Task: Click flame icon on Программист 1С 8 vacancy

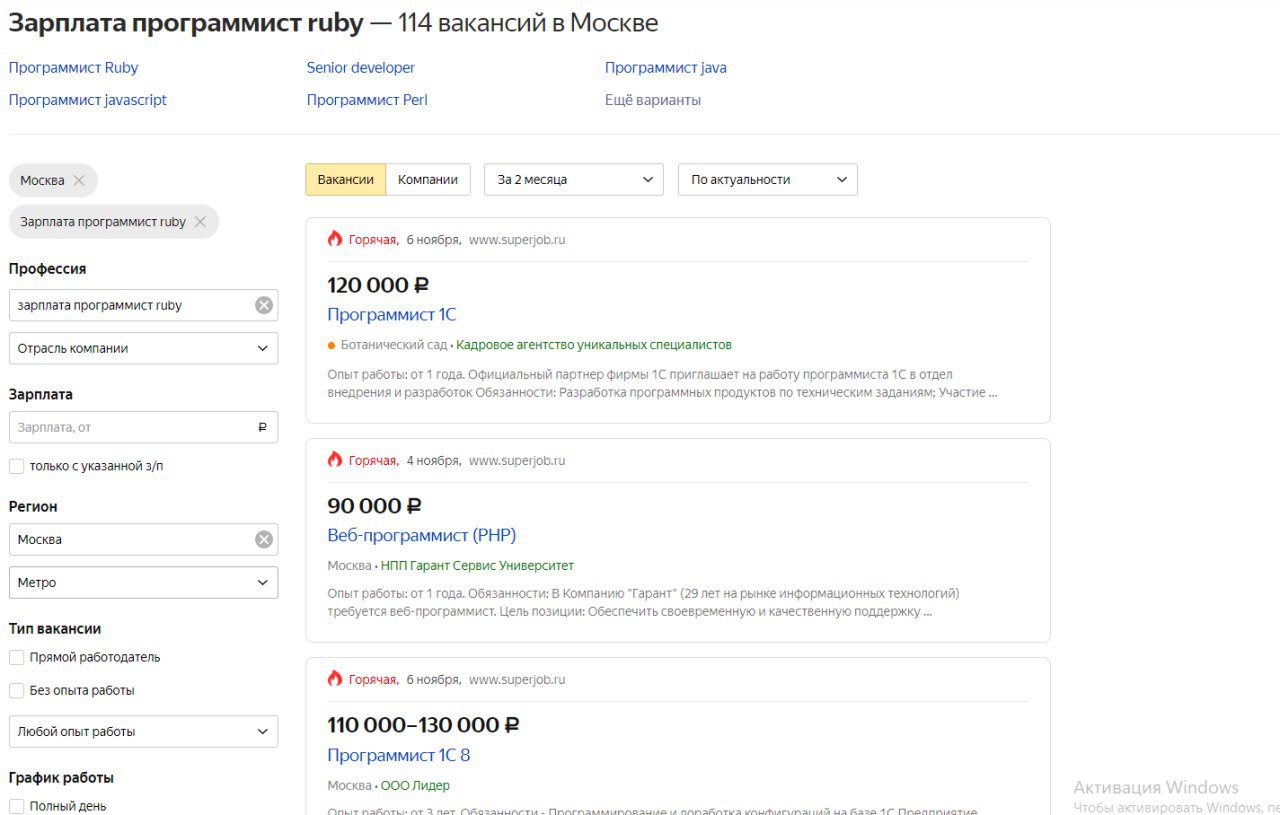Action: tap(335, 679)
